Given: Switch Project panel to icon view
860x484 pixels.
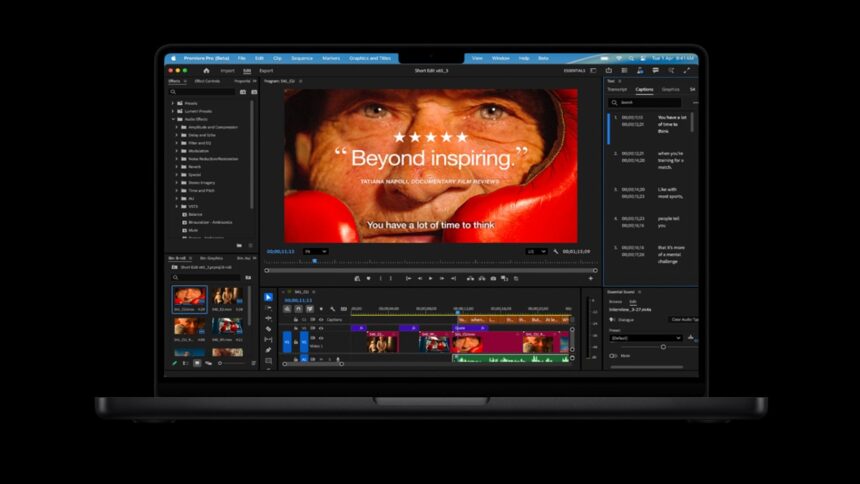Looking at the screenshot, I should (x=197, y=363).
